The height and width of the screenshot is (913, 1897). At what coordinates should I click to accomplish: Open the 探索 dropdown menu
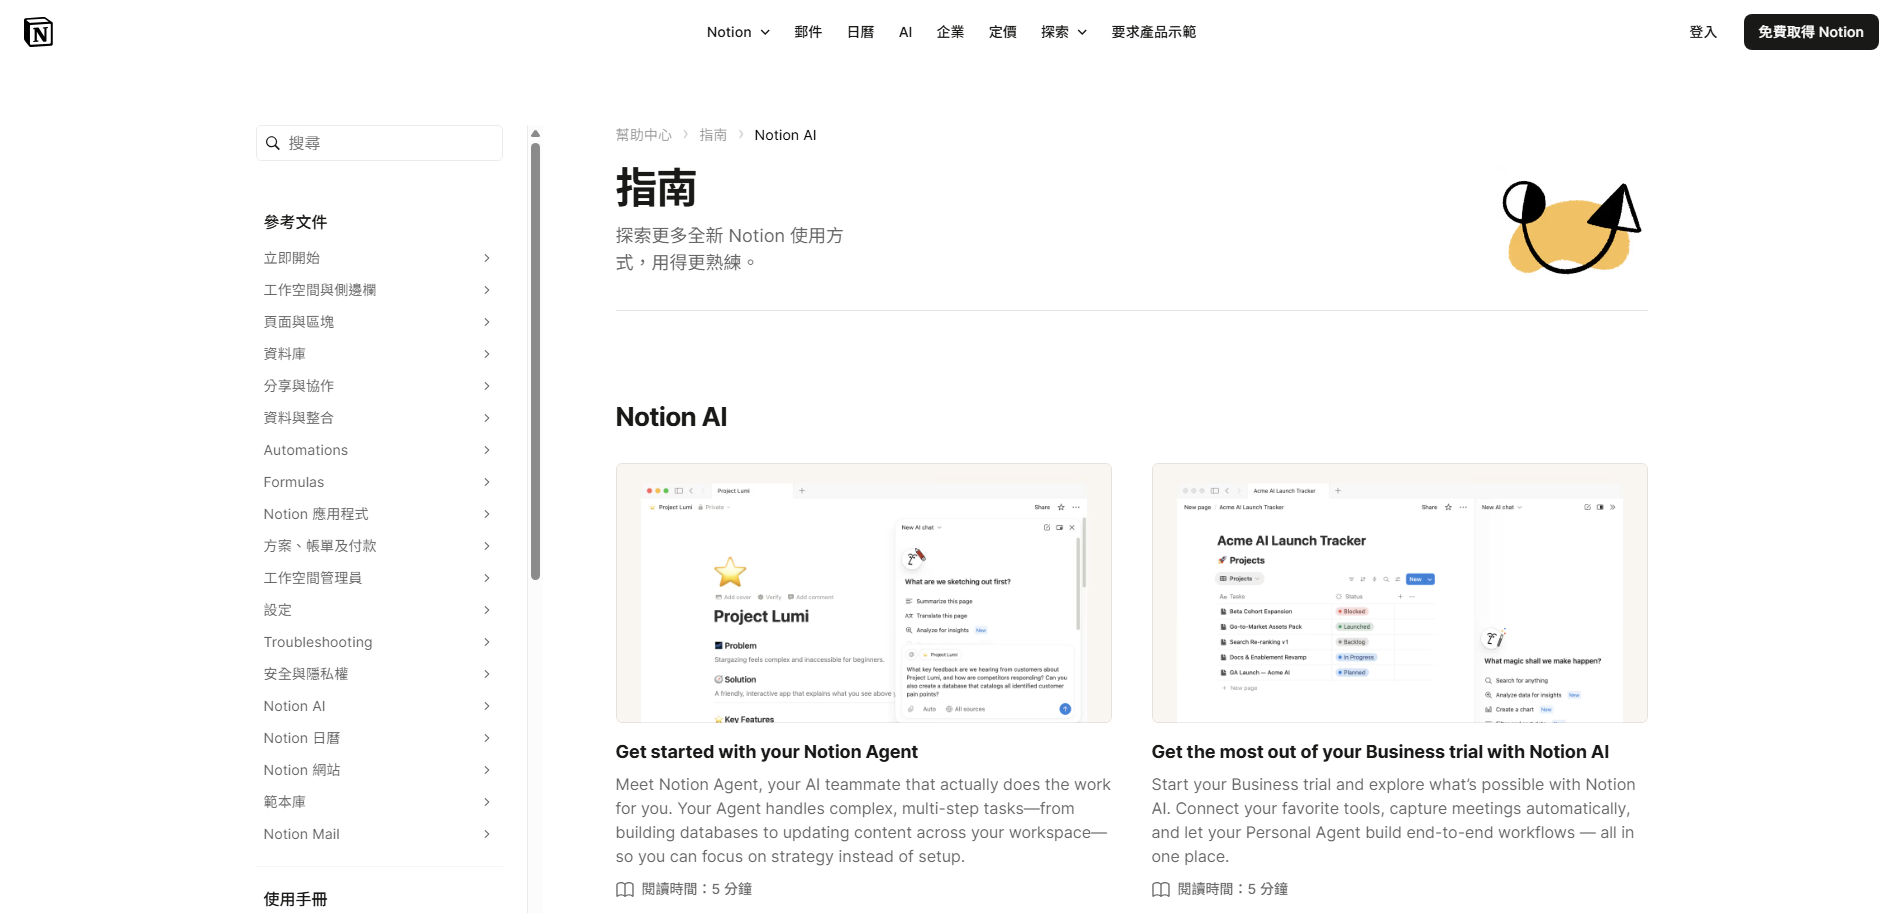click(1063, 32)
